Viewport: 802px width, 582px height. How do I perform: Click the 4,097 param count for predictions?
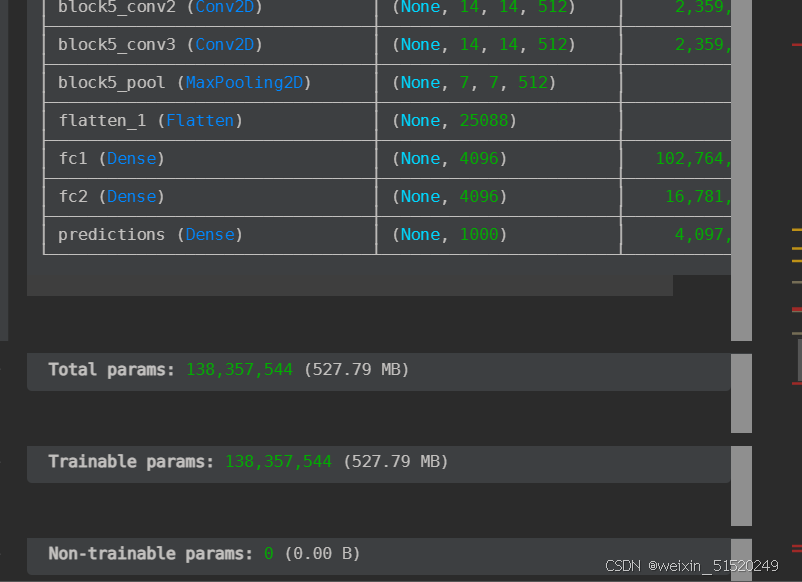pos(703,235)
